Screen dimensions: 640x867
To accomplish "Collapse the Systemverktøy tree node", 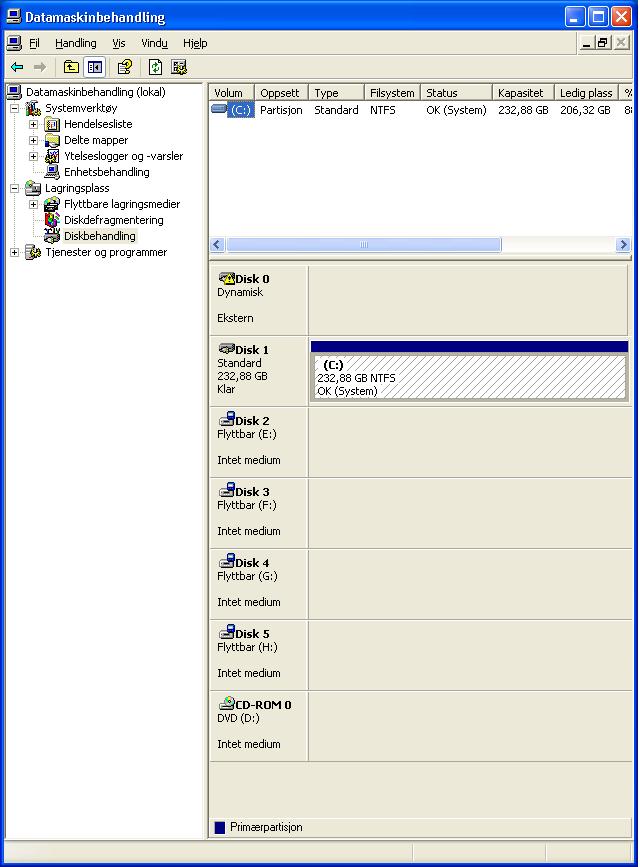I will point(14,108).
